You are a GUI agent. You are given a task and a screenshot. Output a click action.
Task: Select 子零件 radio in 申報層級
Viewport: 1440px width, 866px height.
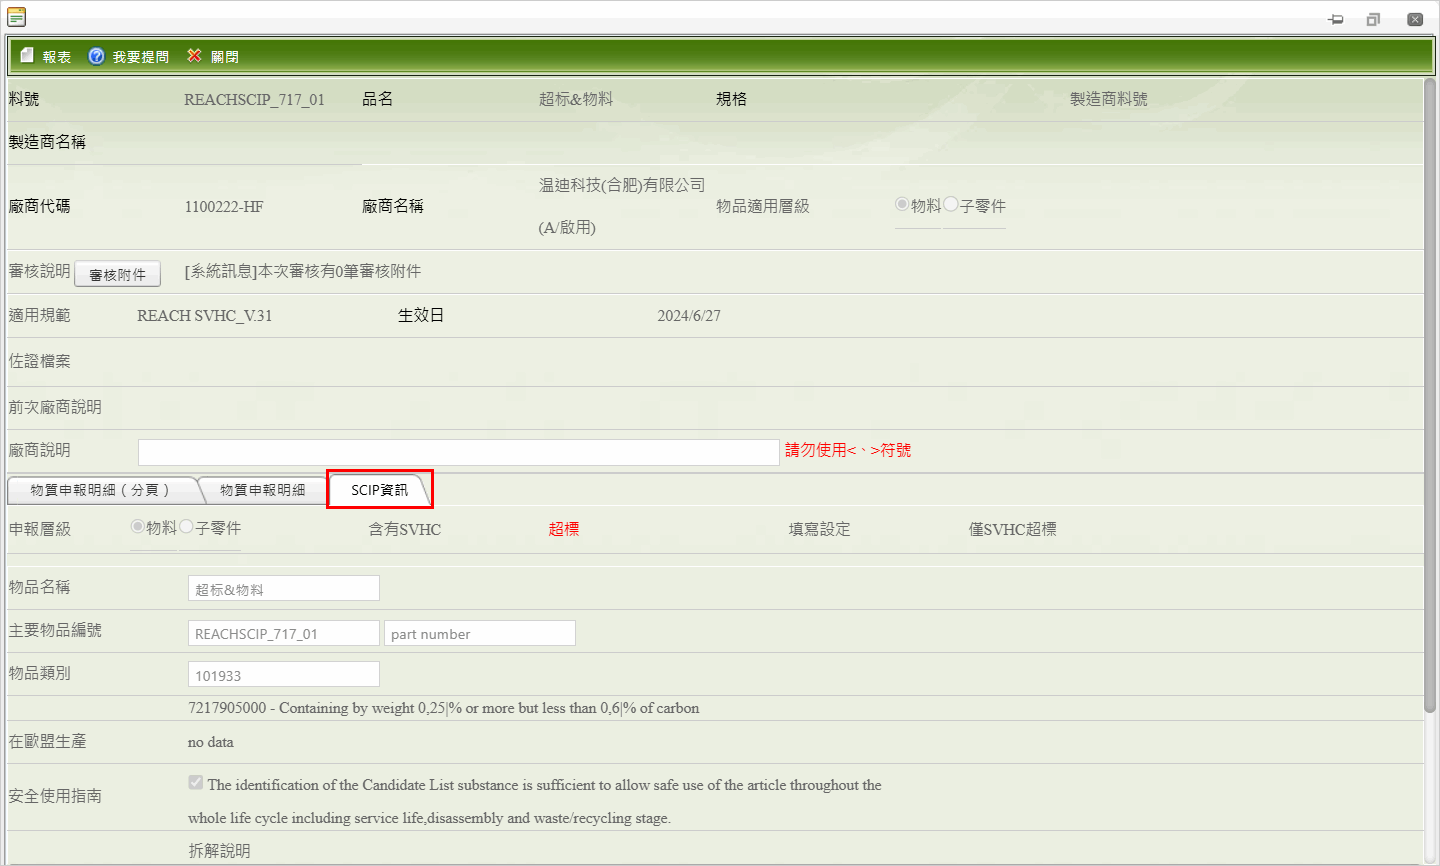click(186, 526)
